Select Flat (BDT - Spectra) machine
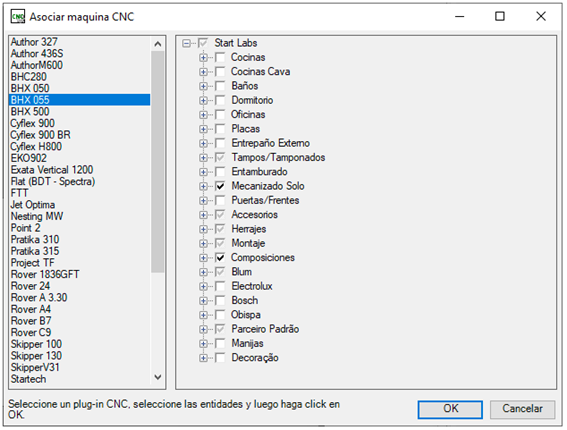The image size is (567, 430). 80,181
